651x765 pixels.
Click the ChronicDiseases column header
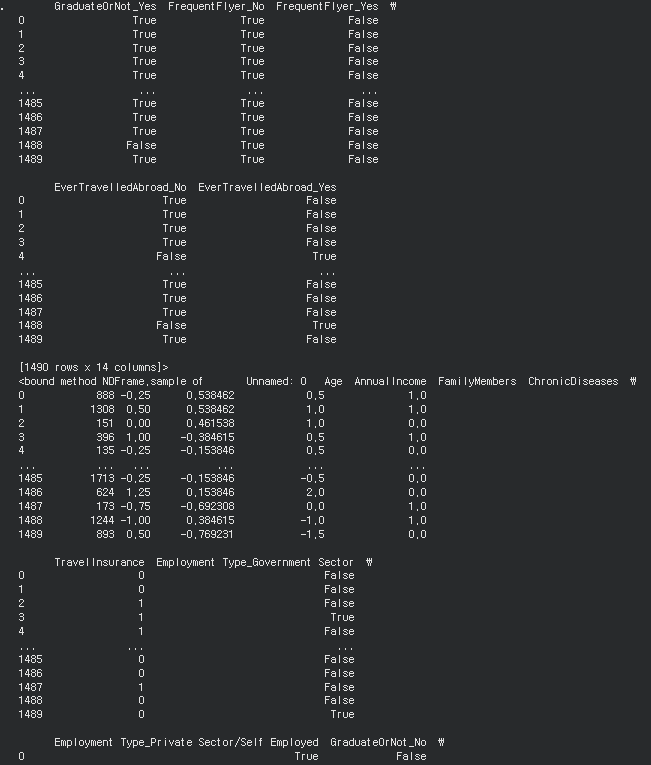pyautogui.click(x=573, y=381)
